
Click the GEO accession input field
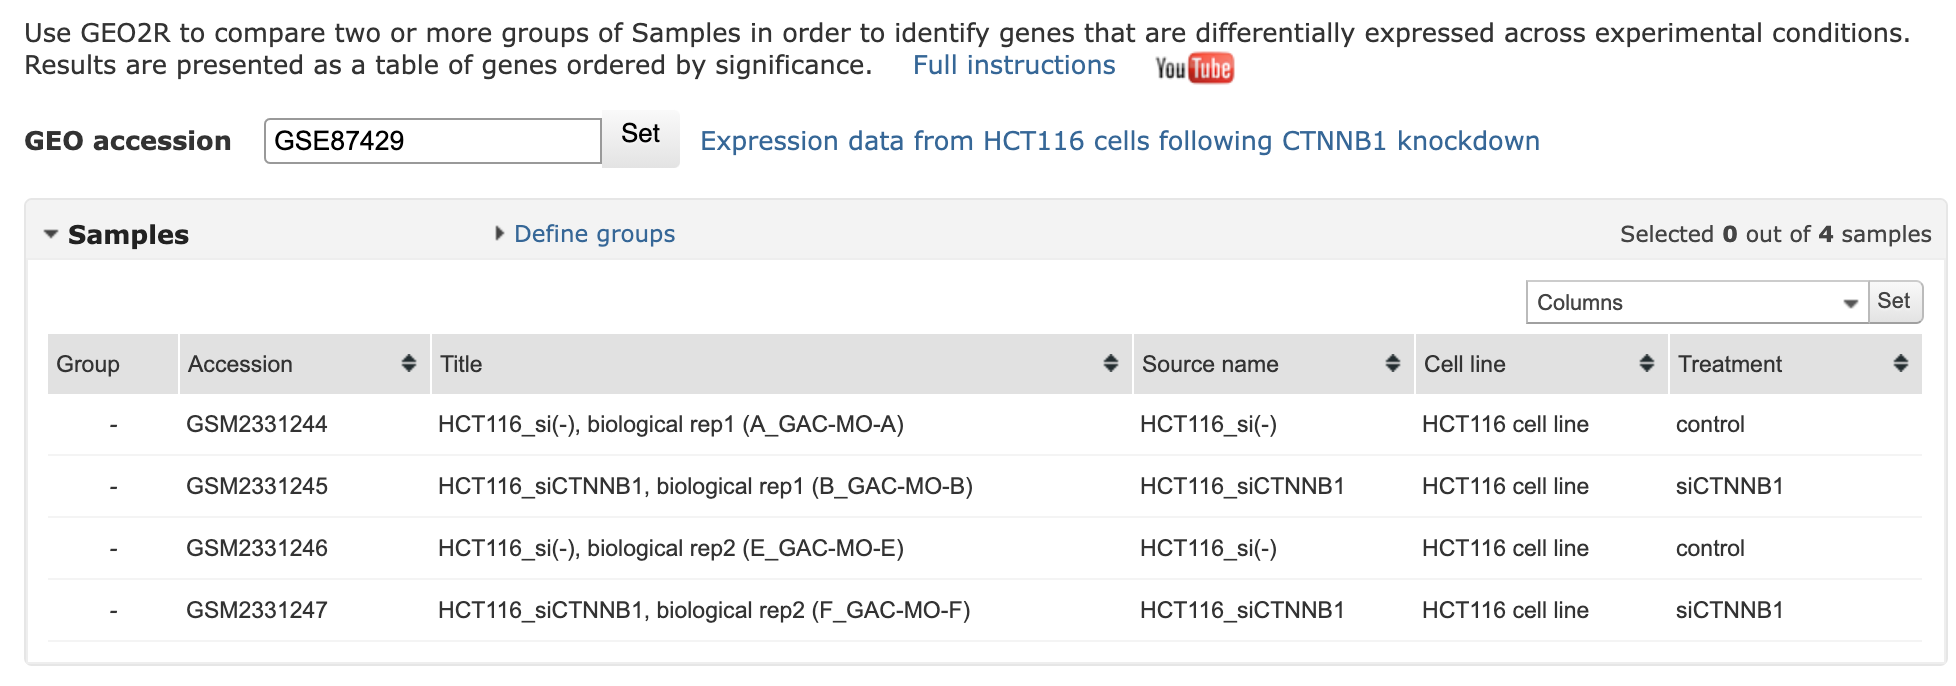pyautogui.click(x=432, y=141)
